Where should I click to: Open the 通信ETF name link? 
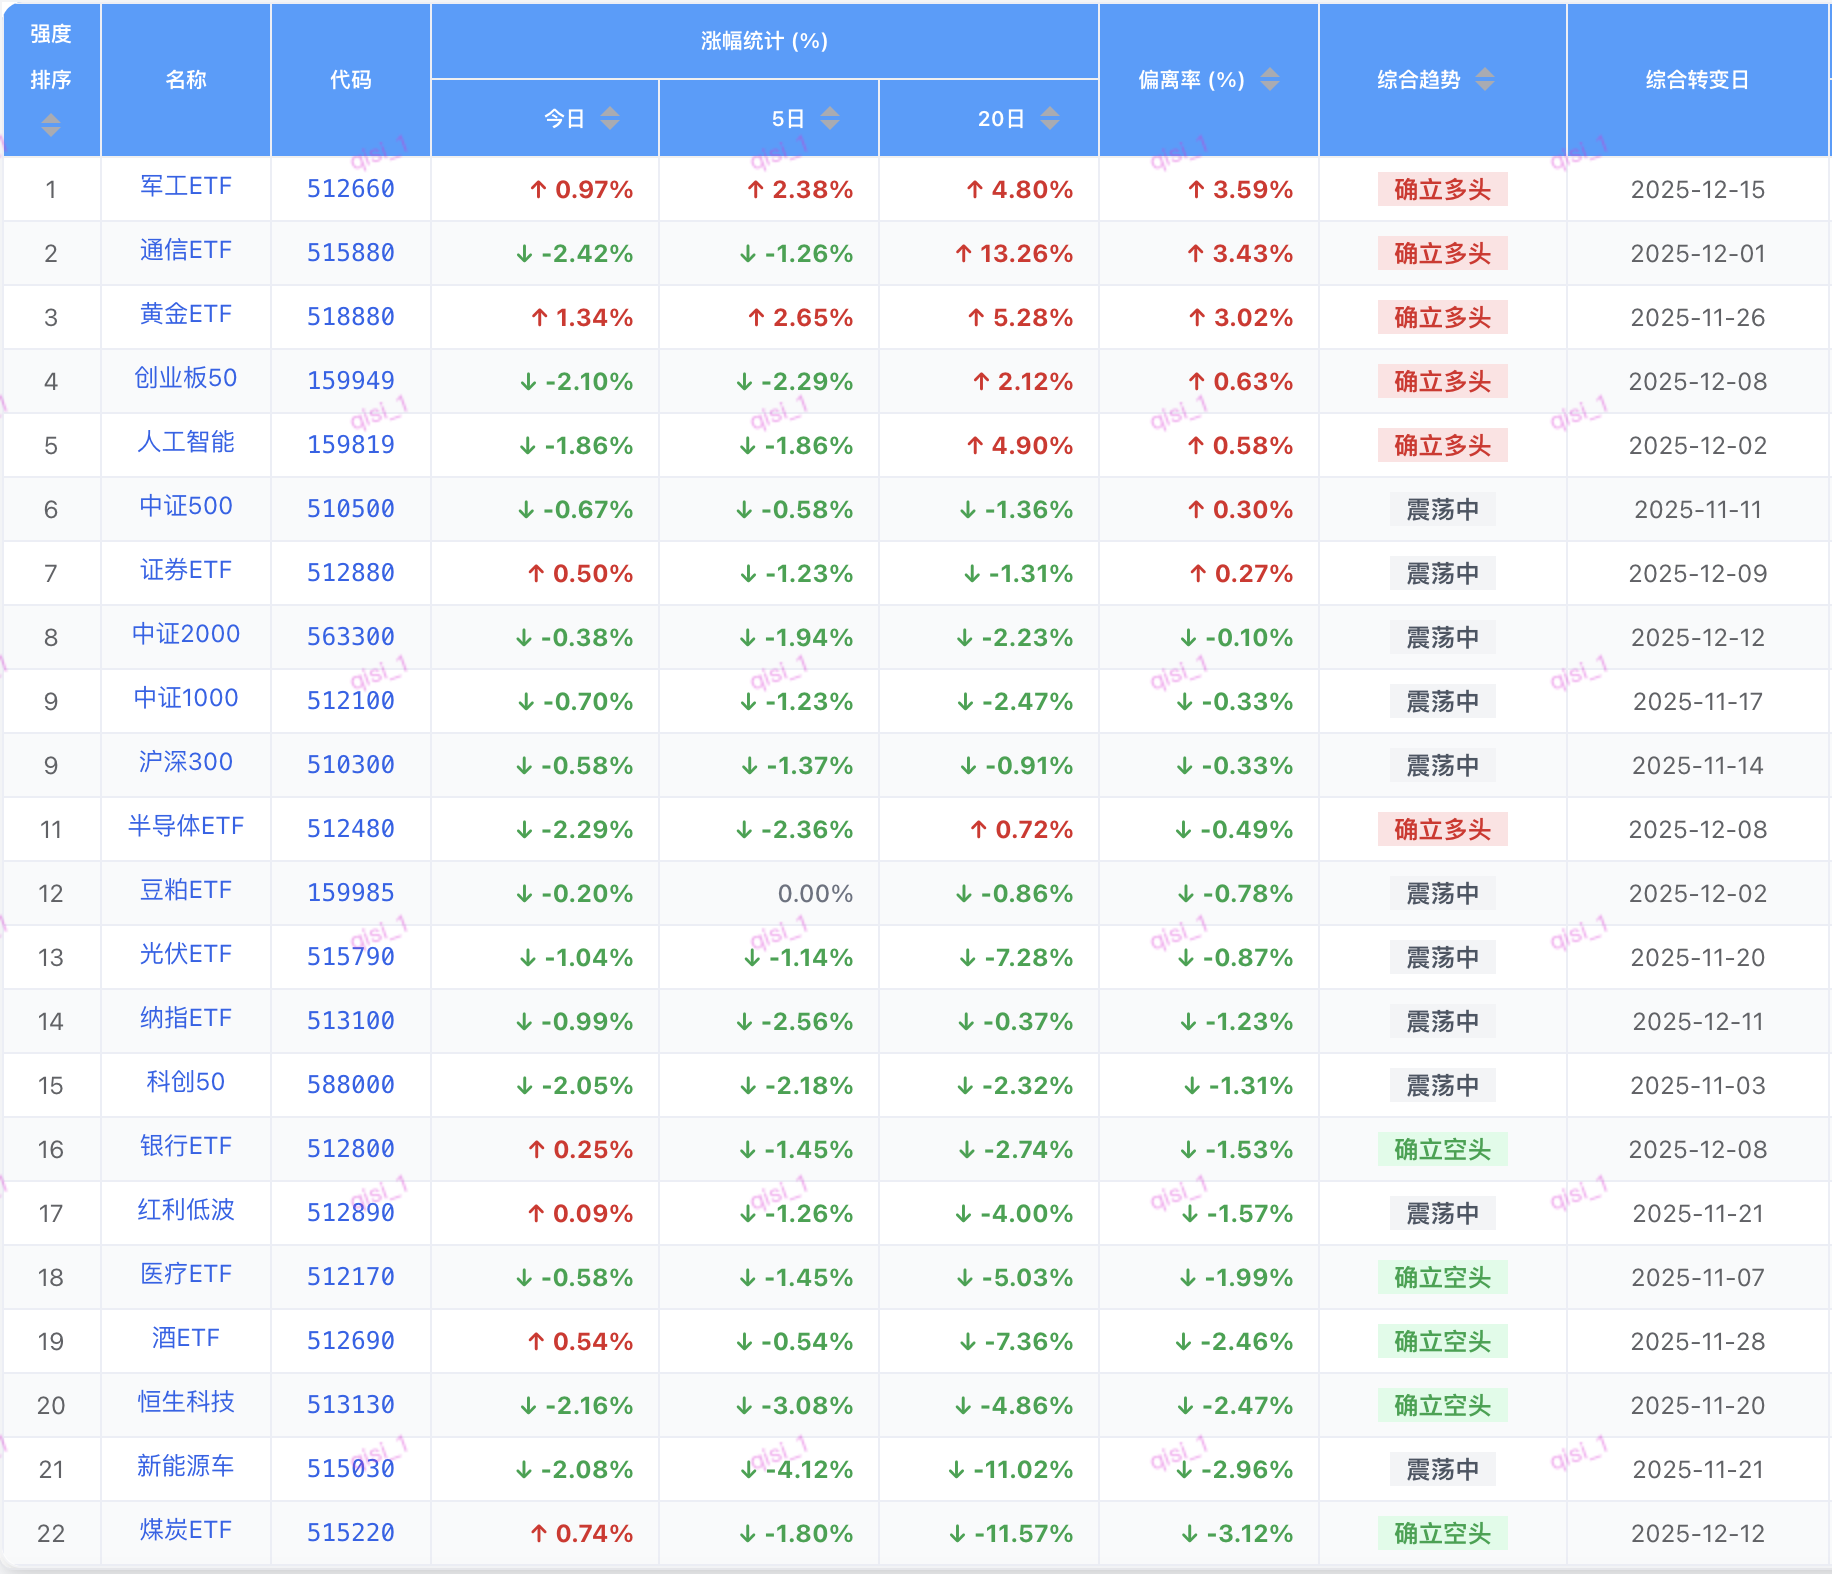click(186, 251)
